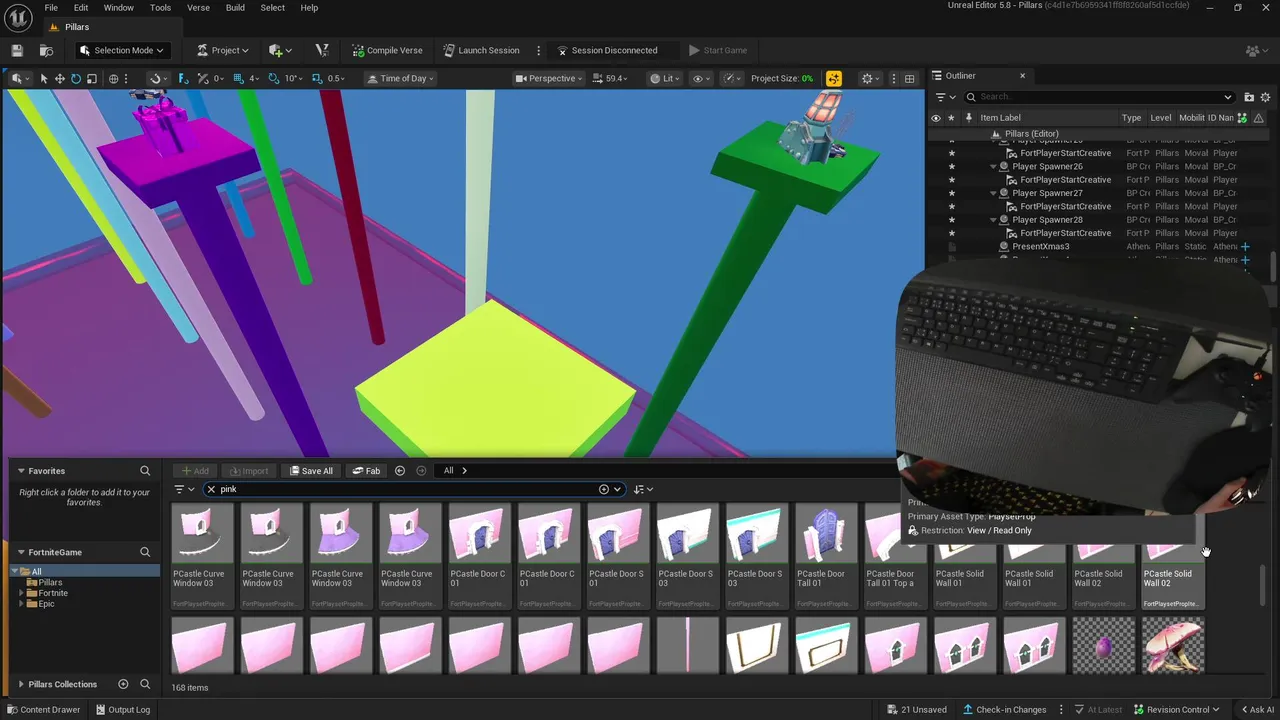Select the Epic folder in the tree

pos(46,604)
